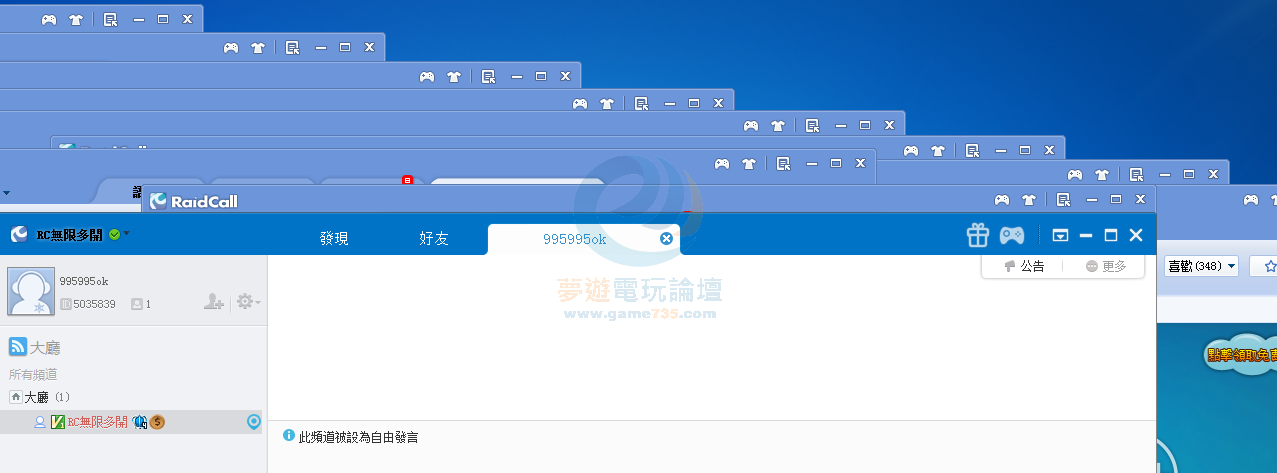This screenshot has height=473, width=1277.
Task: Click gamepad icon of partially visible far-right window
Action: [1251, 199]
